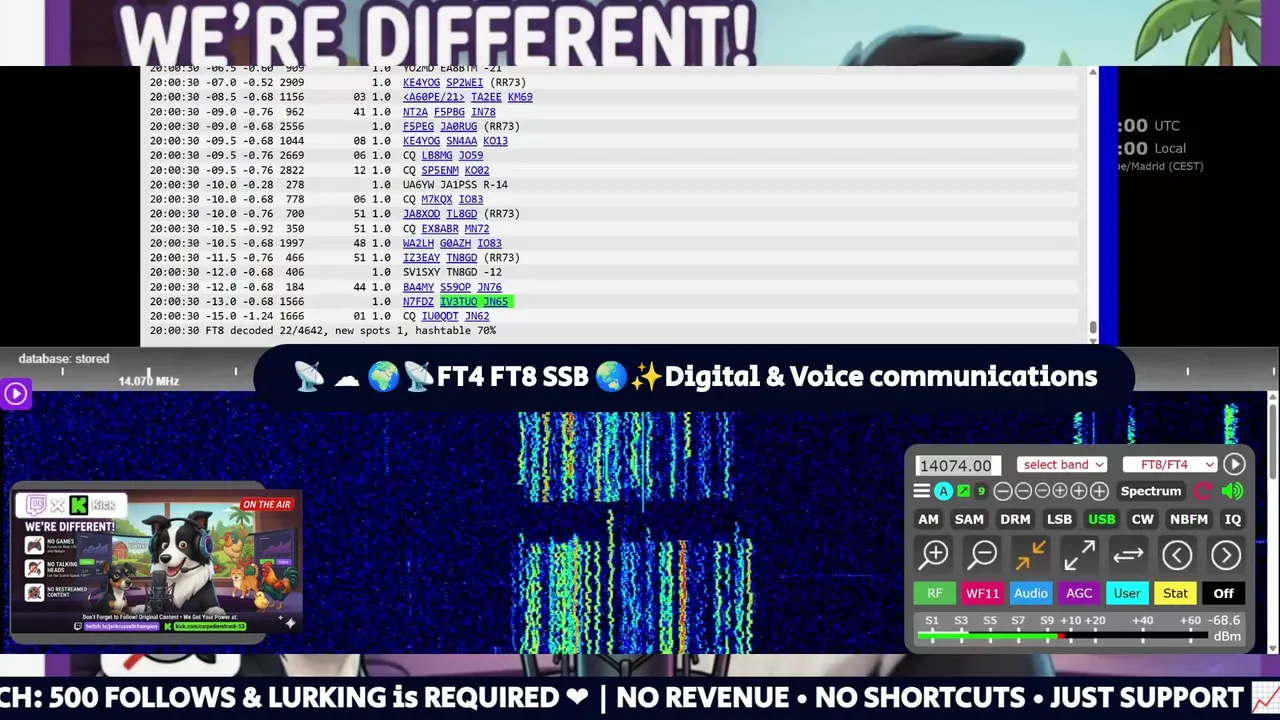Click the white outward arrows zoom-out-full icon
This screenshot has height=720, width=1280.
point(1078,554)
